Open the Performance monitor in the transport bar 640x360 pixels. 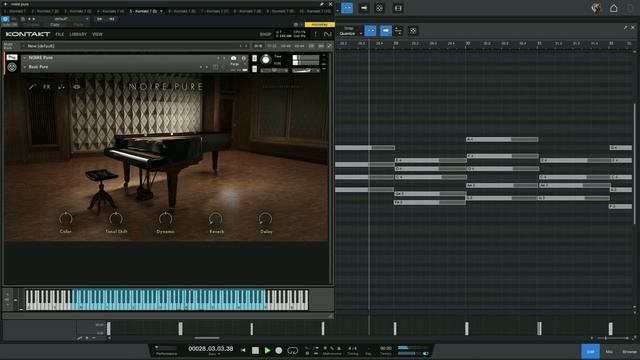[x=167, y=350]
